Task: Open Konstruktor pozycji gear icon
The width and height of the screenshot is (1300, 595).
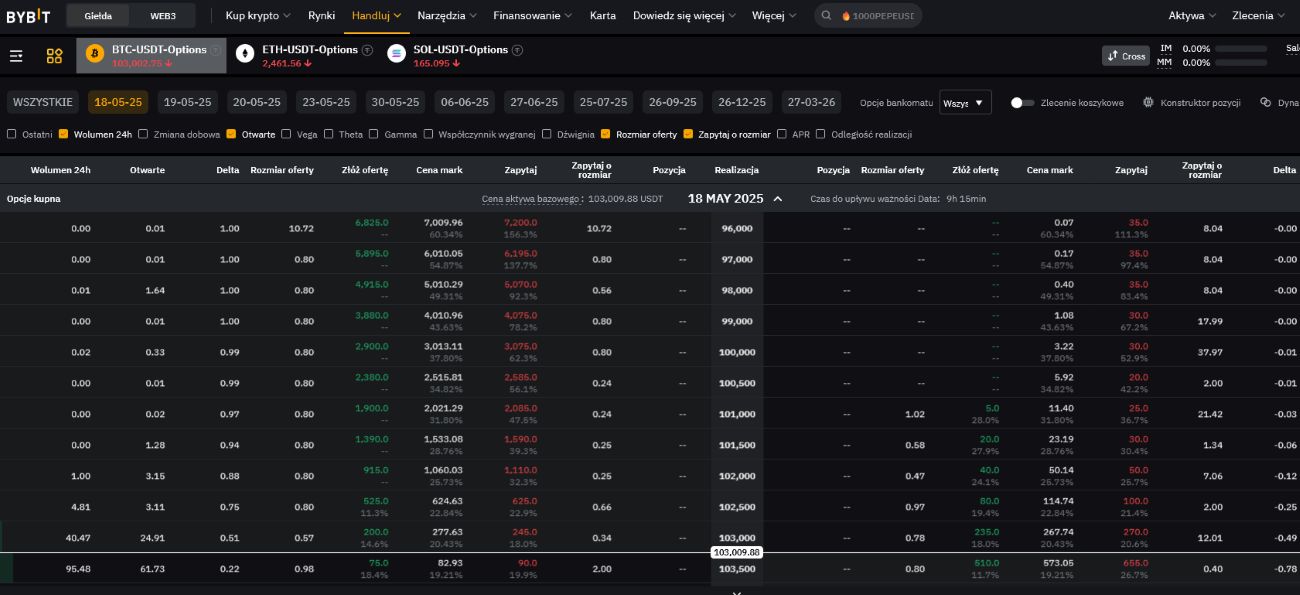Action: (1148, 102)
